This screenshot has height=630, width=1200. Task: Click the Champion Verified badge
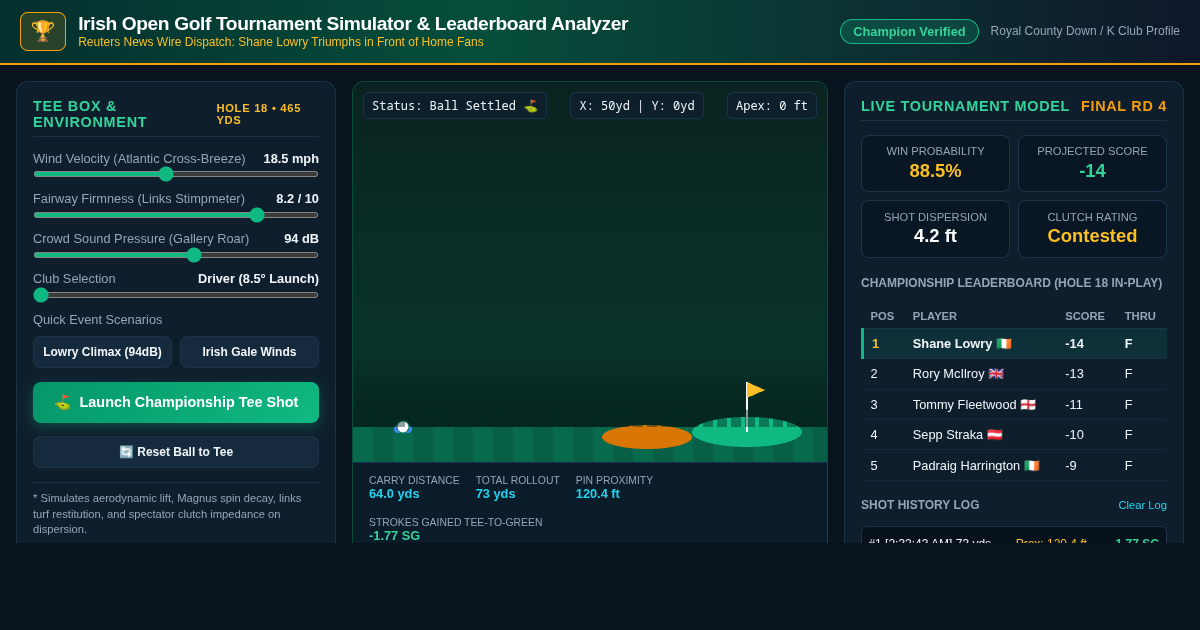pyautogui.click(x=909, y=31)
